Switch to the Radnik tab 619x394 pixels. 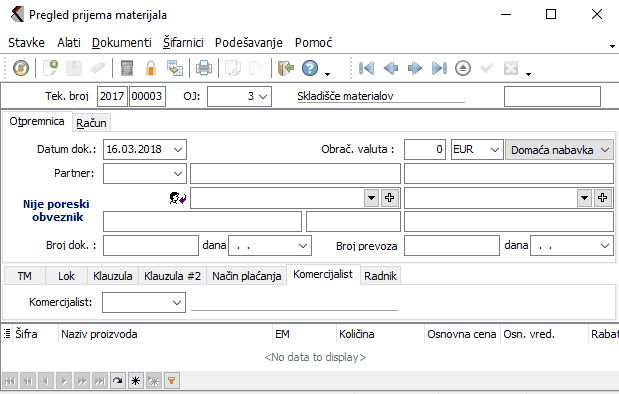click(380, 276)
